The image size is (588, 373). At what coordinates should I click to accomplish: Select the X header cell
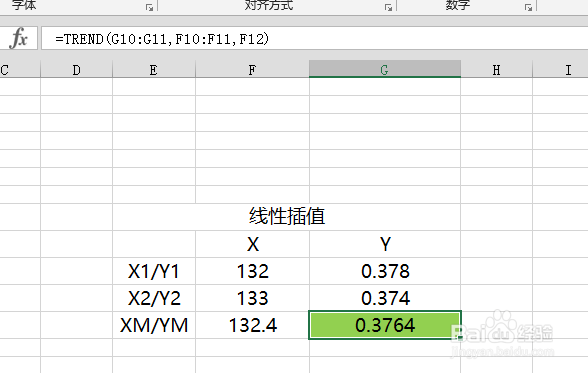tap(252, 244)
